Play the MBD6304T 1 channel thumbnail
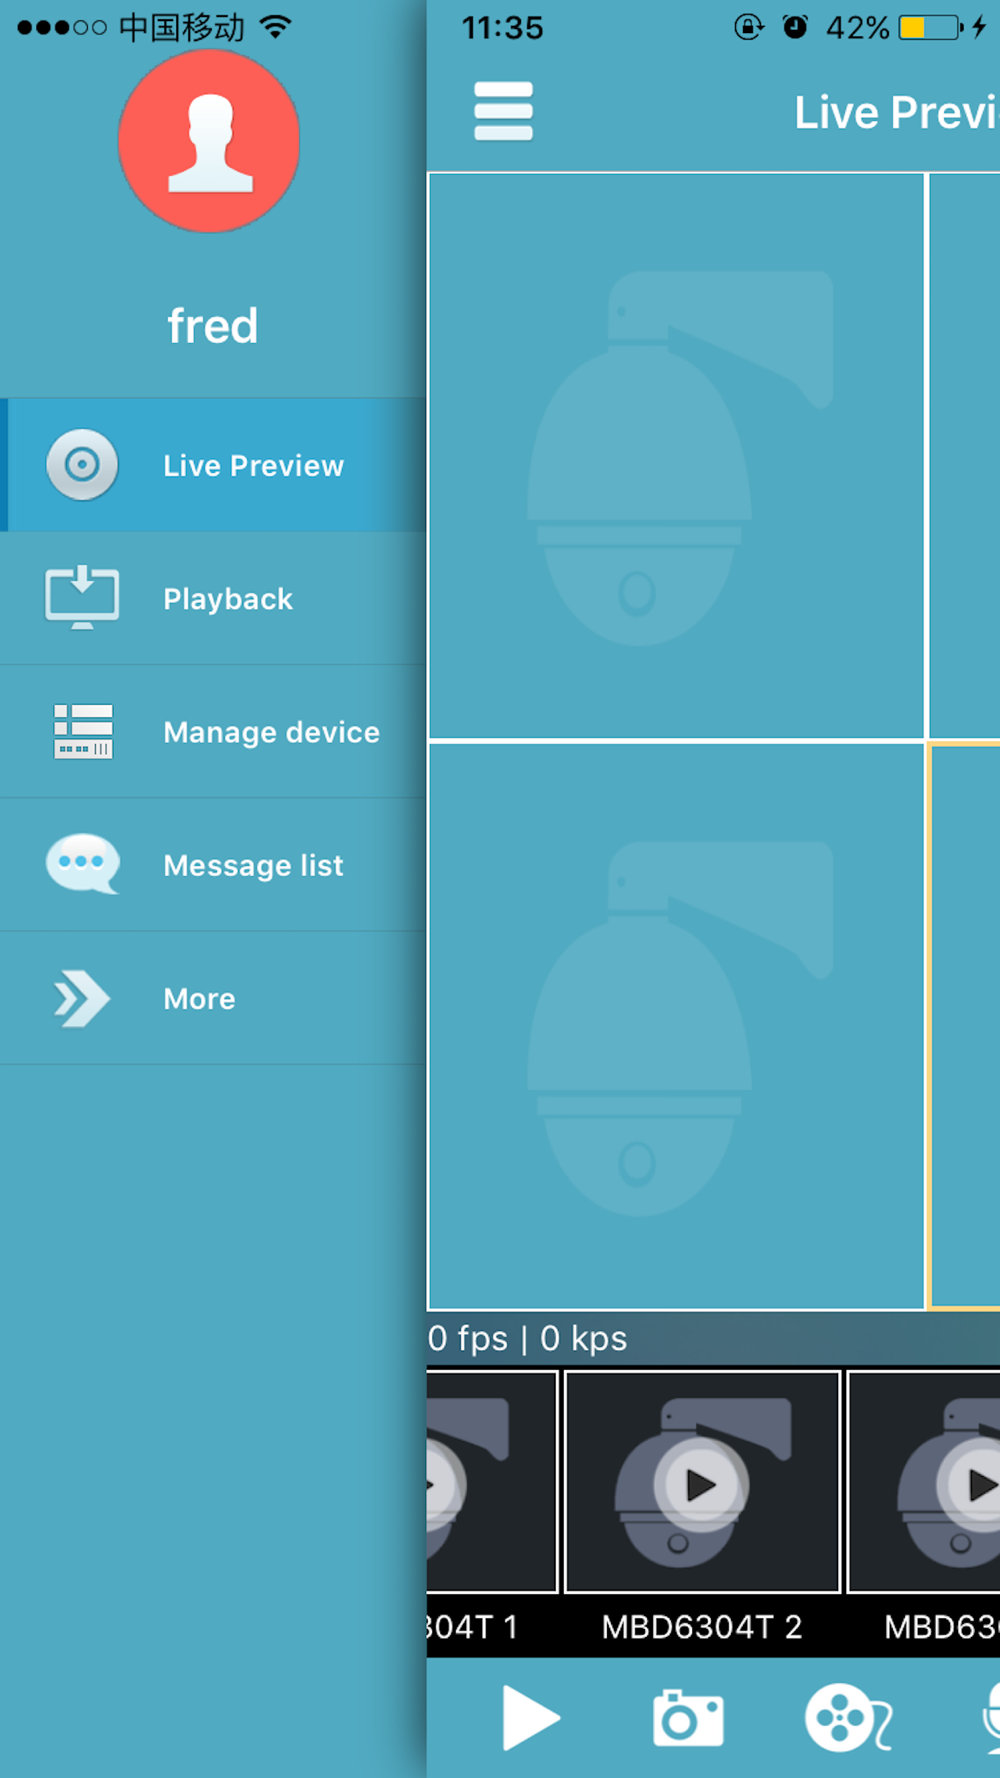This screenshot has height=1778, width=1000. [491, 1482]
